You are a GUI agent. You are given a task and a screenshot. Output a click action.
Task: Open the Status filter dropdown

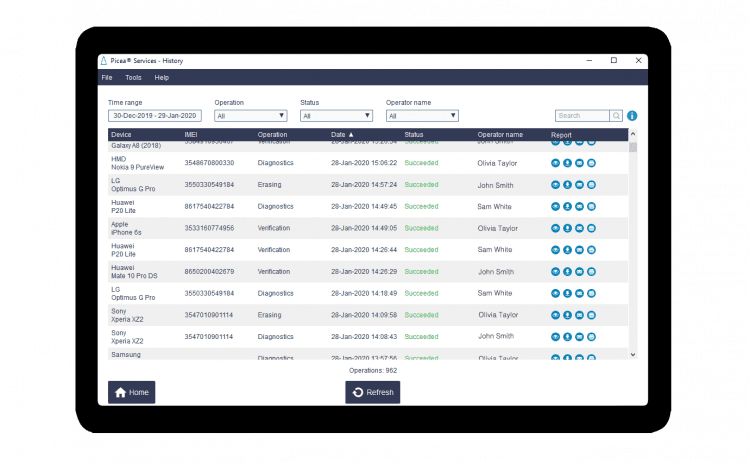pyautogui.click(x=336, y=116)
